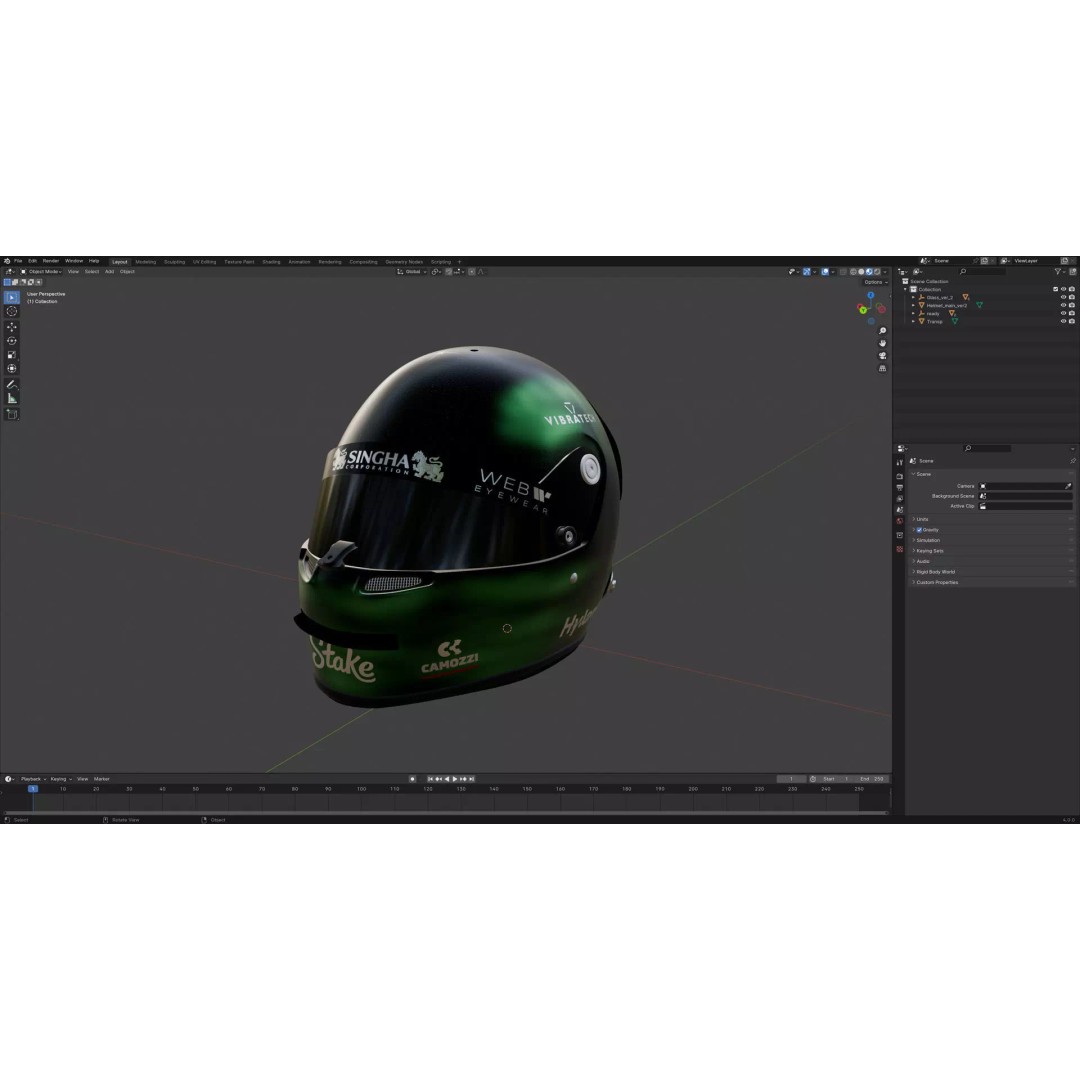
Task: Jump to the timeline start frame button
Action: point(430,779)
